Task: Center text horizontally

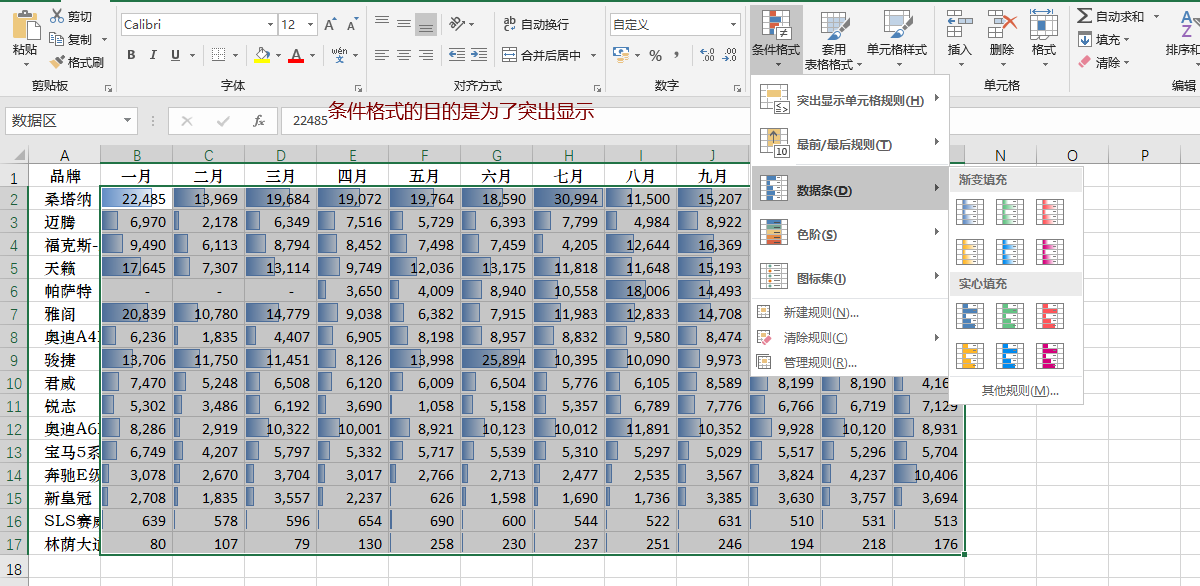Action: pyautogui.click(x=404, y=55)
